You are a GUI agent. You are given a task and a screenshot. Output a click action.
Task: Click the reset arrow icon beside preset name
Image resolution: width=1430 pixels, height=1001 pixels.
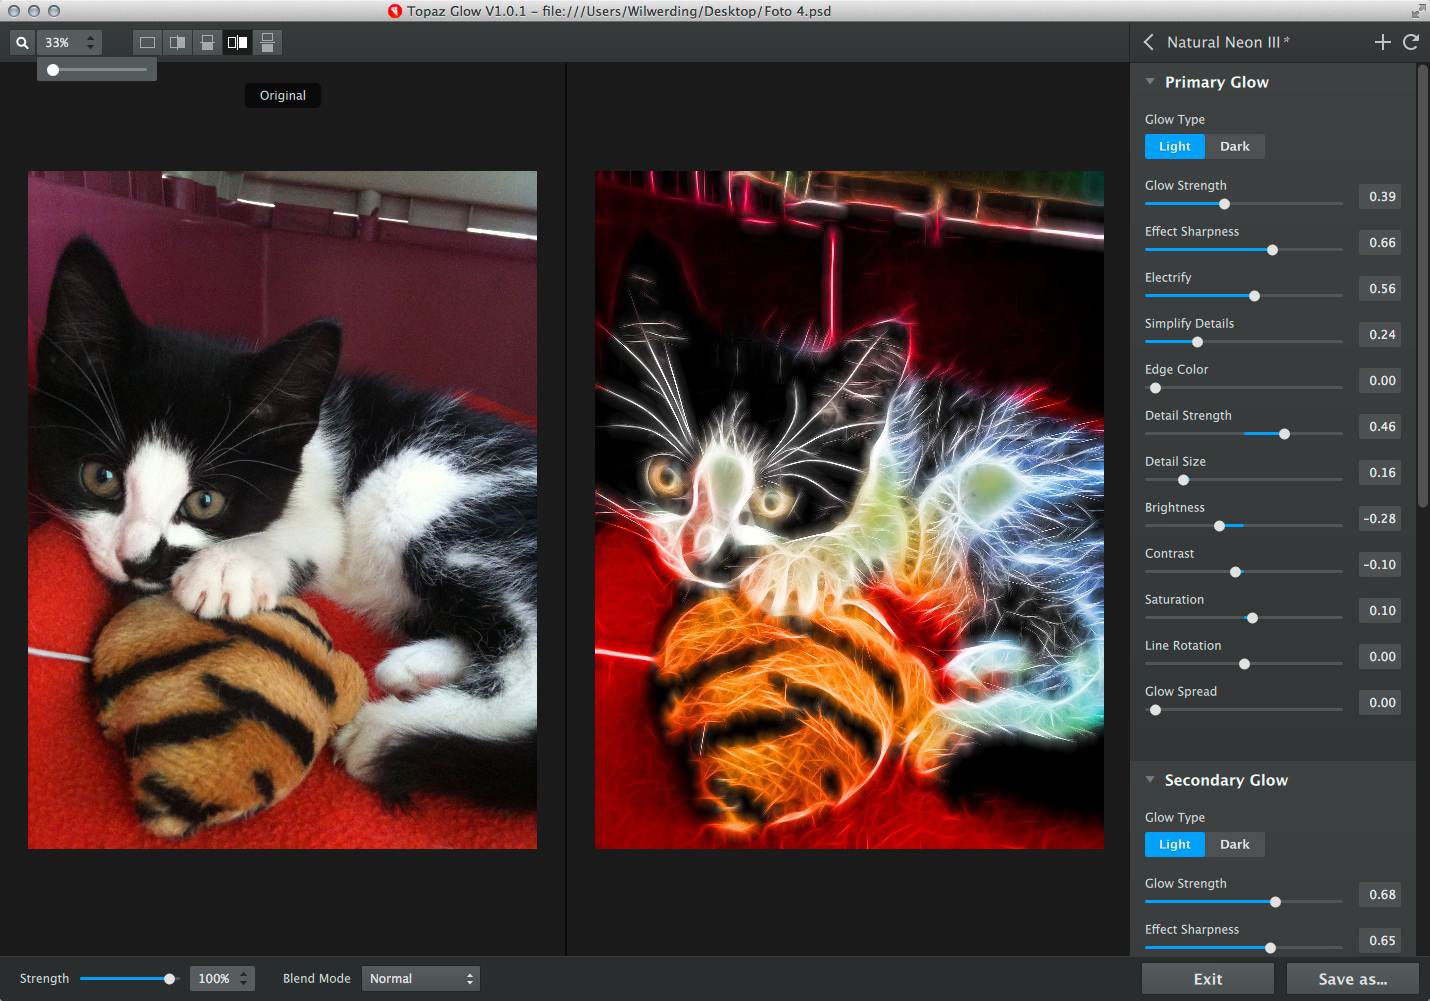pyautogui.click(x=1411, y=42)
